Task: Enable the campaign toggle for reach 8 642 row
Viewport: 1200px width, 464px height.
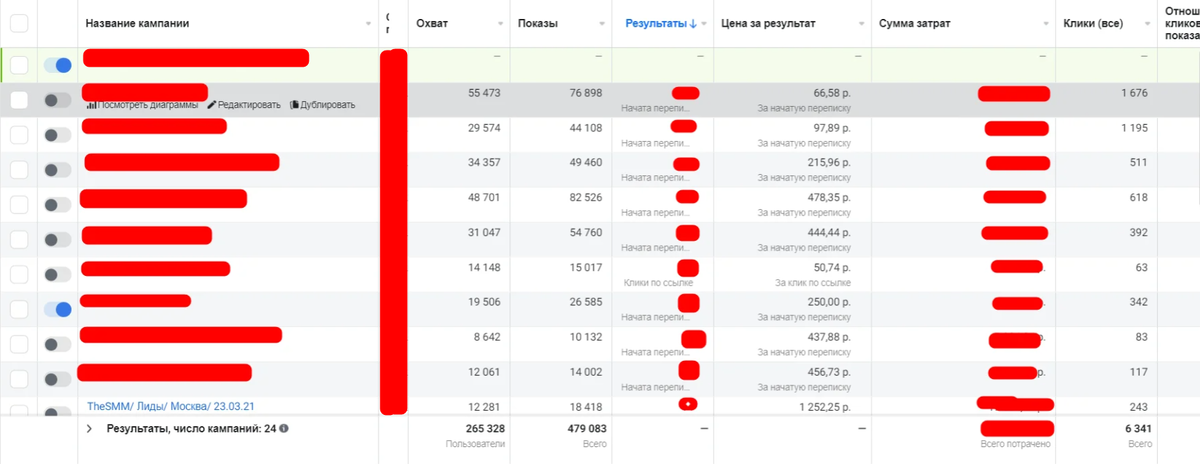Action: click(x=58, y=345)
